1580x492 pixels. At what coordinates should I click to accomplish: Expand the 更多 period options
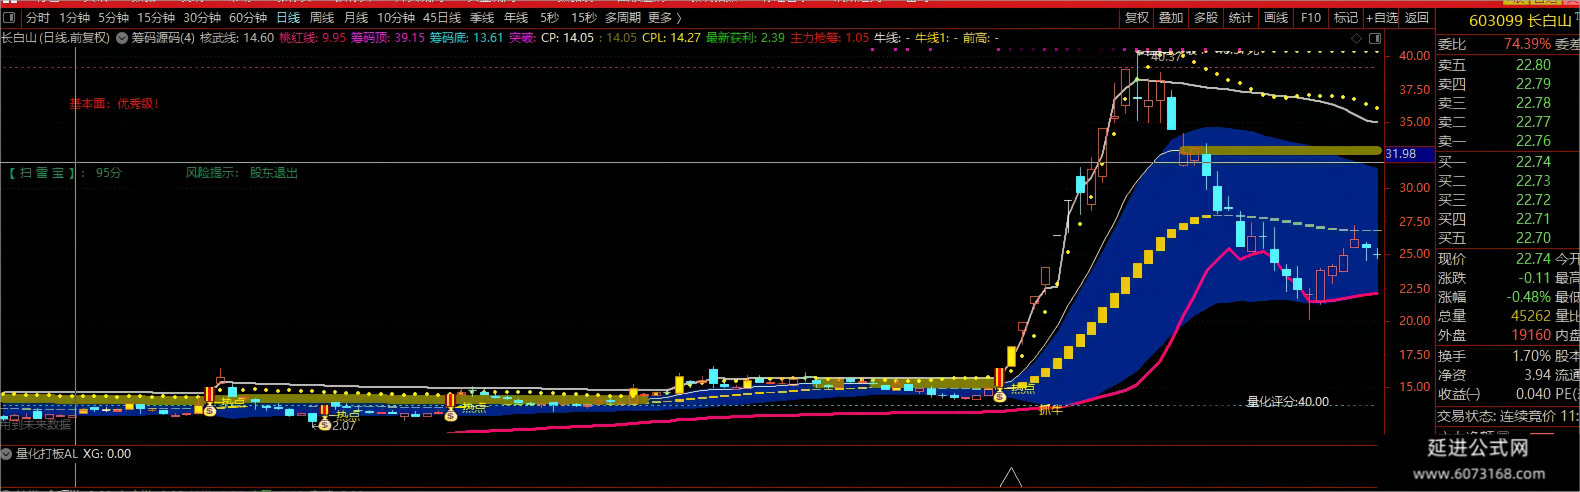point(665,18)
